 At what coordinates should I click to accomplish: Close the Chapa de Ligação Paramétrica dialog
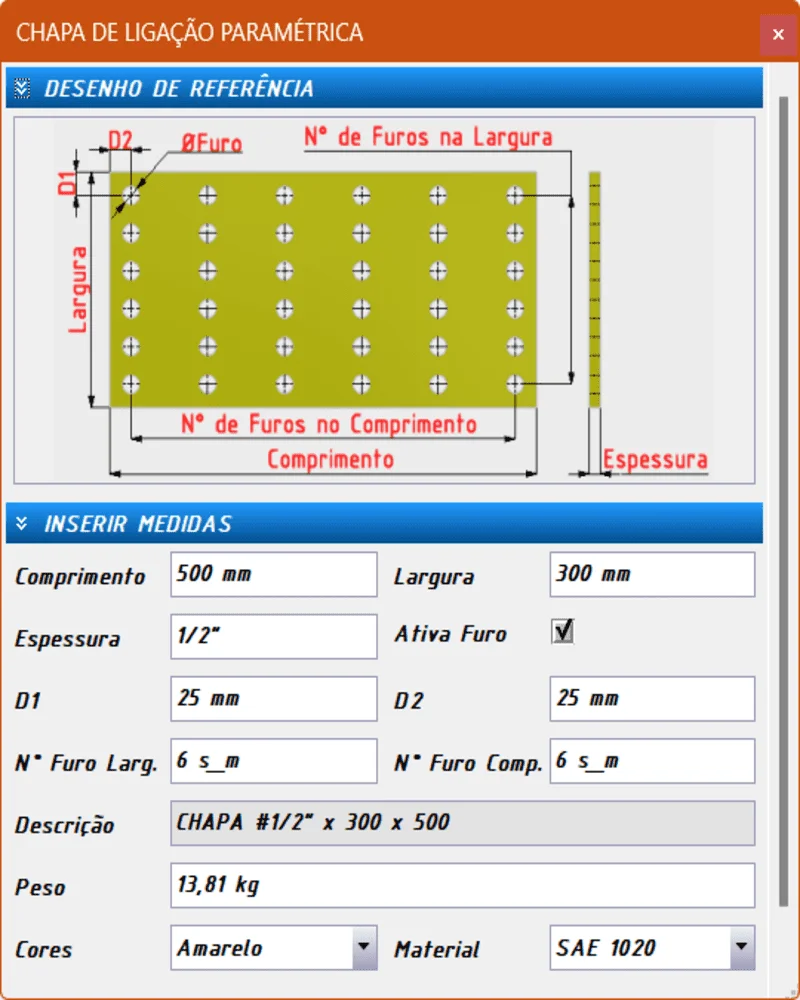click(x=778, y=34)
